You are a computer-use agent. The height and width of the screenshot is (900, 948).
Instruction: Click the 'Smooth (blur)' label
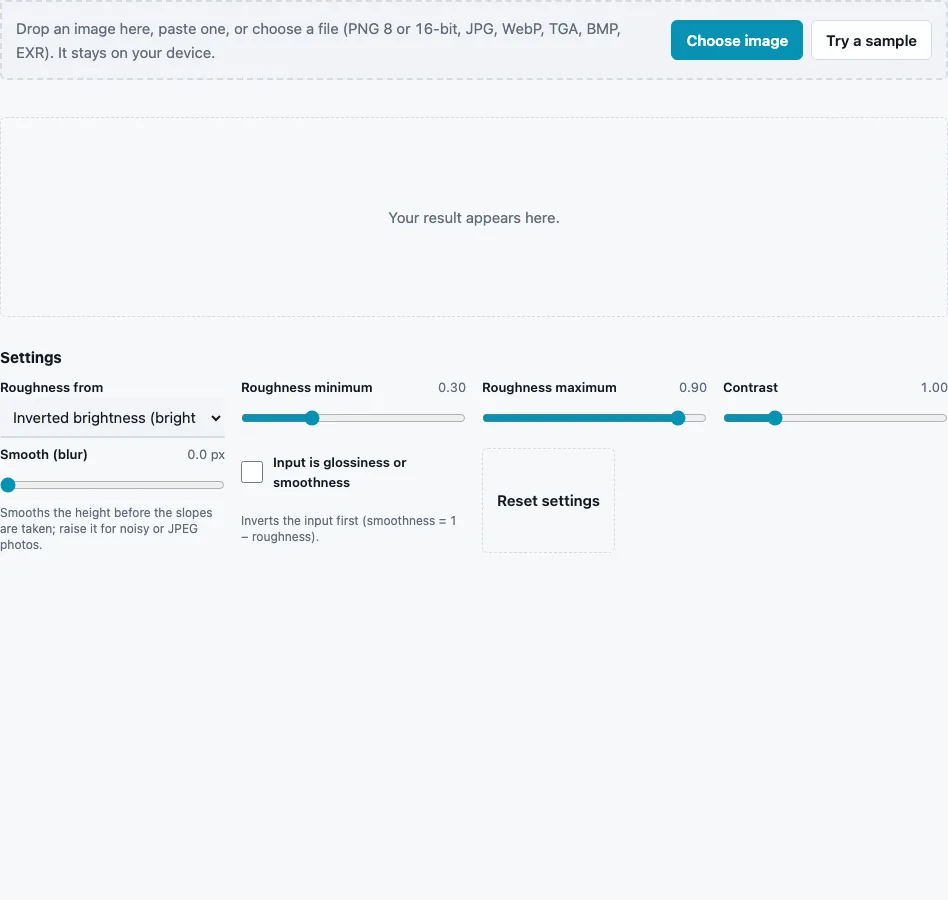(44, 455)
